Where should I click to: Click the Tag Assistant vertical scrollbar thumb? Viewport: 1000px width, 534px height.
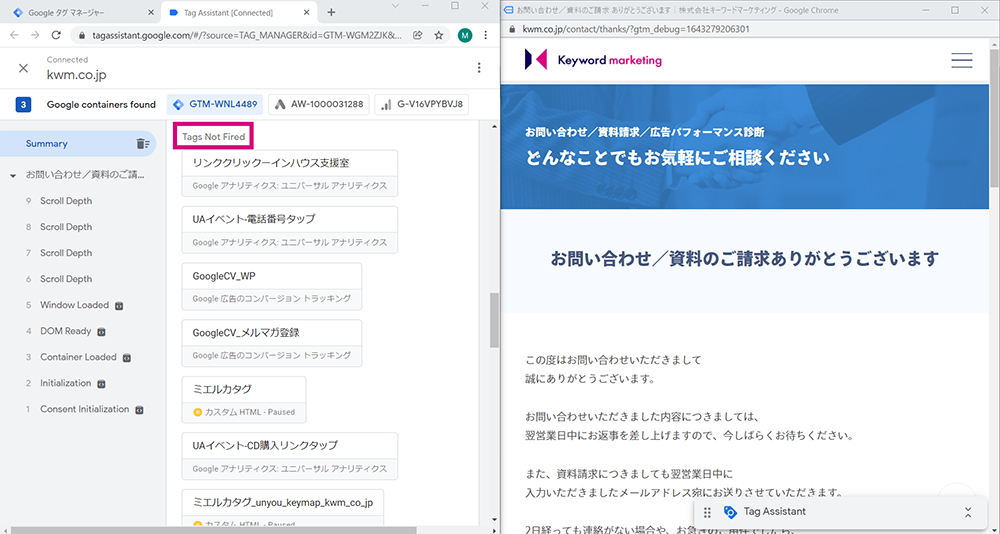click(494, 320)
